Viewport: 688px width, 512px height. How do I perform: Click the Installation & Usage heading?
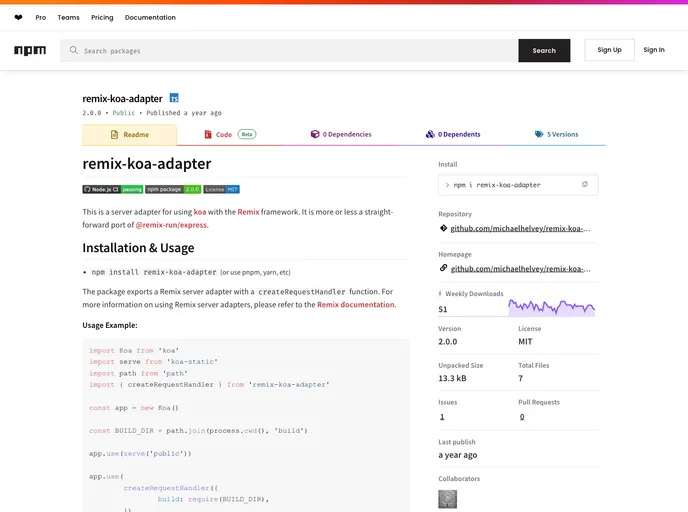138,248
